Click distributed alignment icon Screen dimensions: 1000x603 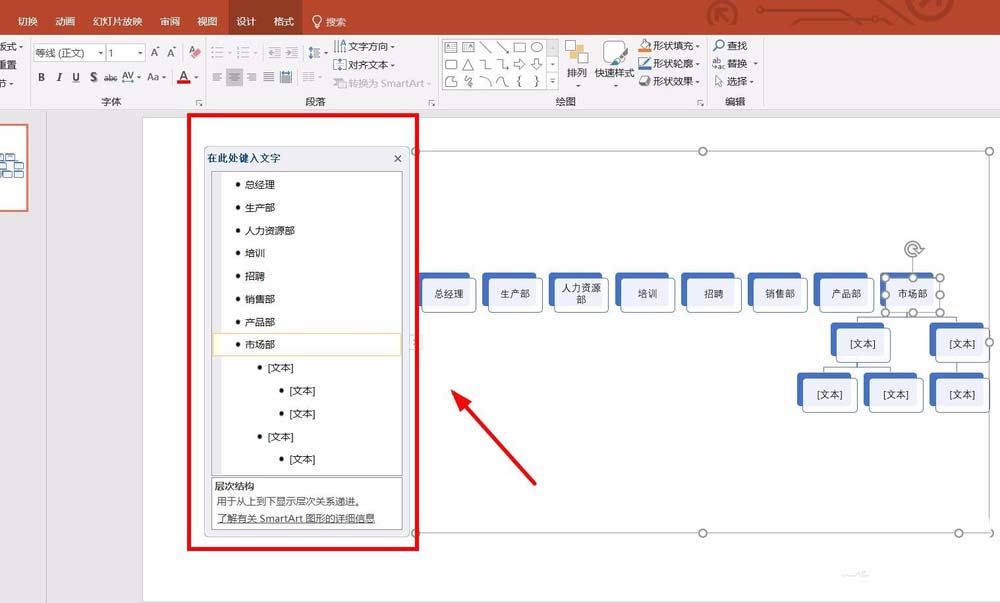pos(286,77)
